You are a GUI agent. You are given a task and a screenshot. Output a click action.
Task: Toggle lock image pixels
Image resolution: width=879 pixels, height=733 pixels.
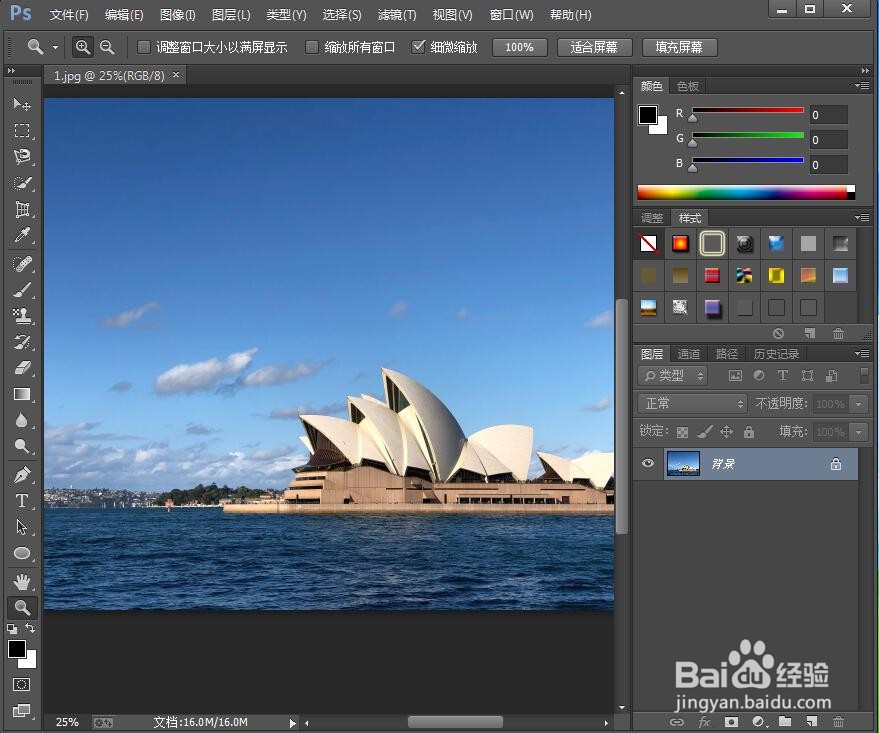point(705,432)
